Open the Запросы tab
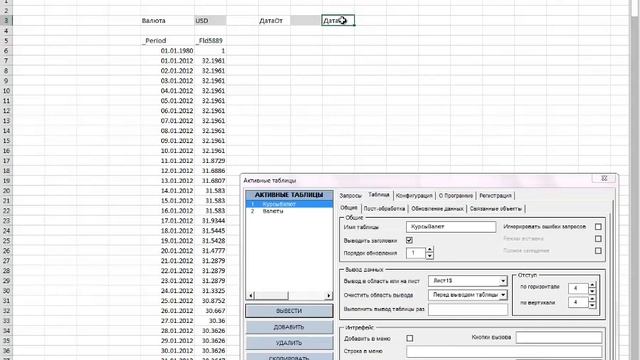Screen dimensions: 640x360 coord(351,196)
